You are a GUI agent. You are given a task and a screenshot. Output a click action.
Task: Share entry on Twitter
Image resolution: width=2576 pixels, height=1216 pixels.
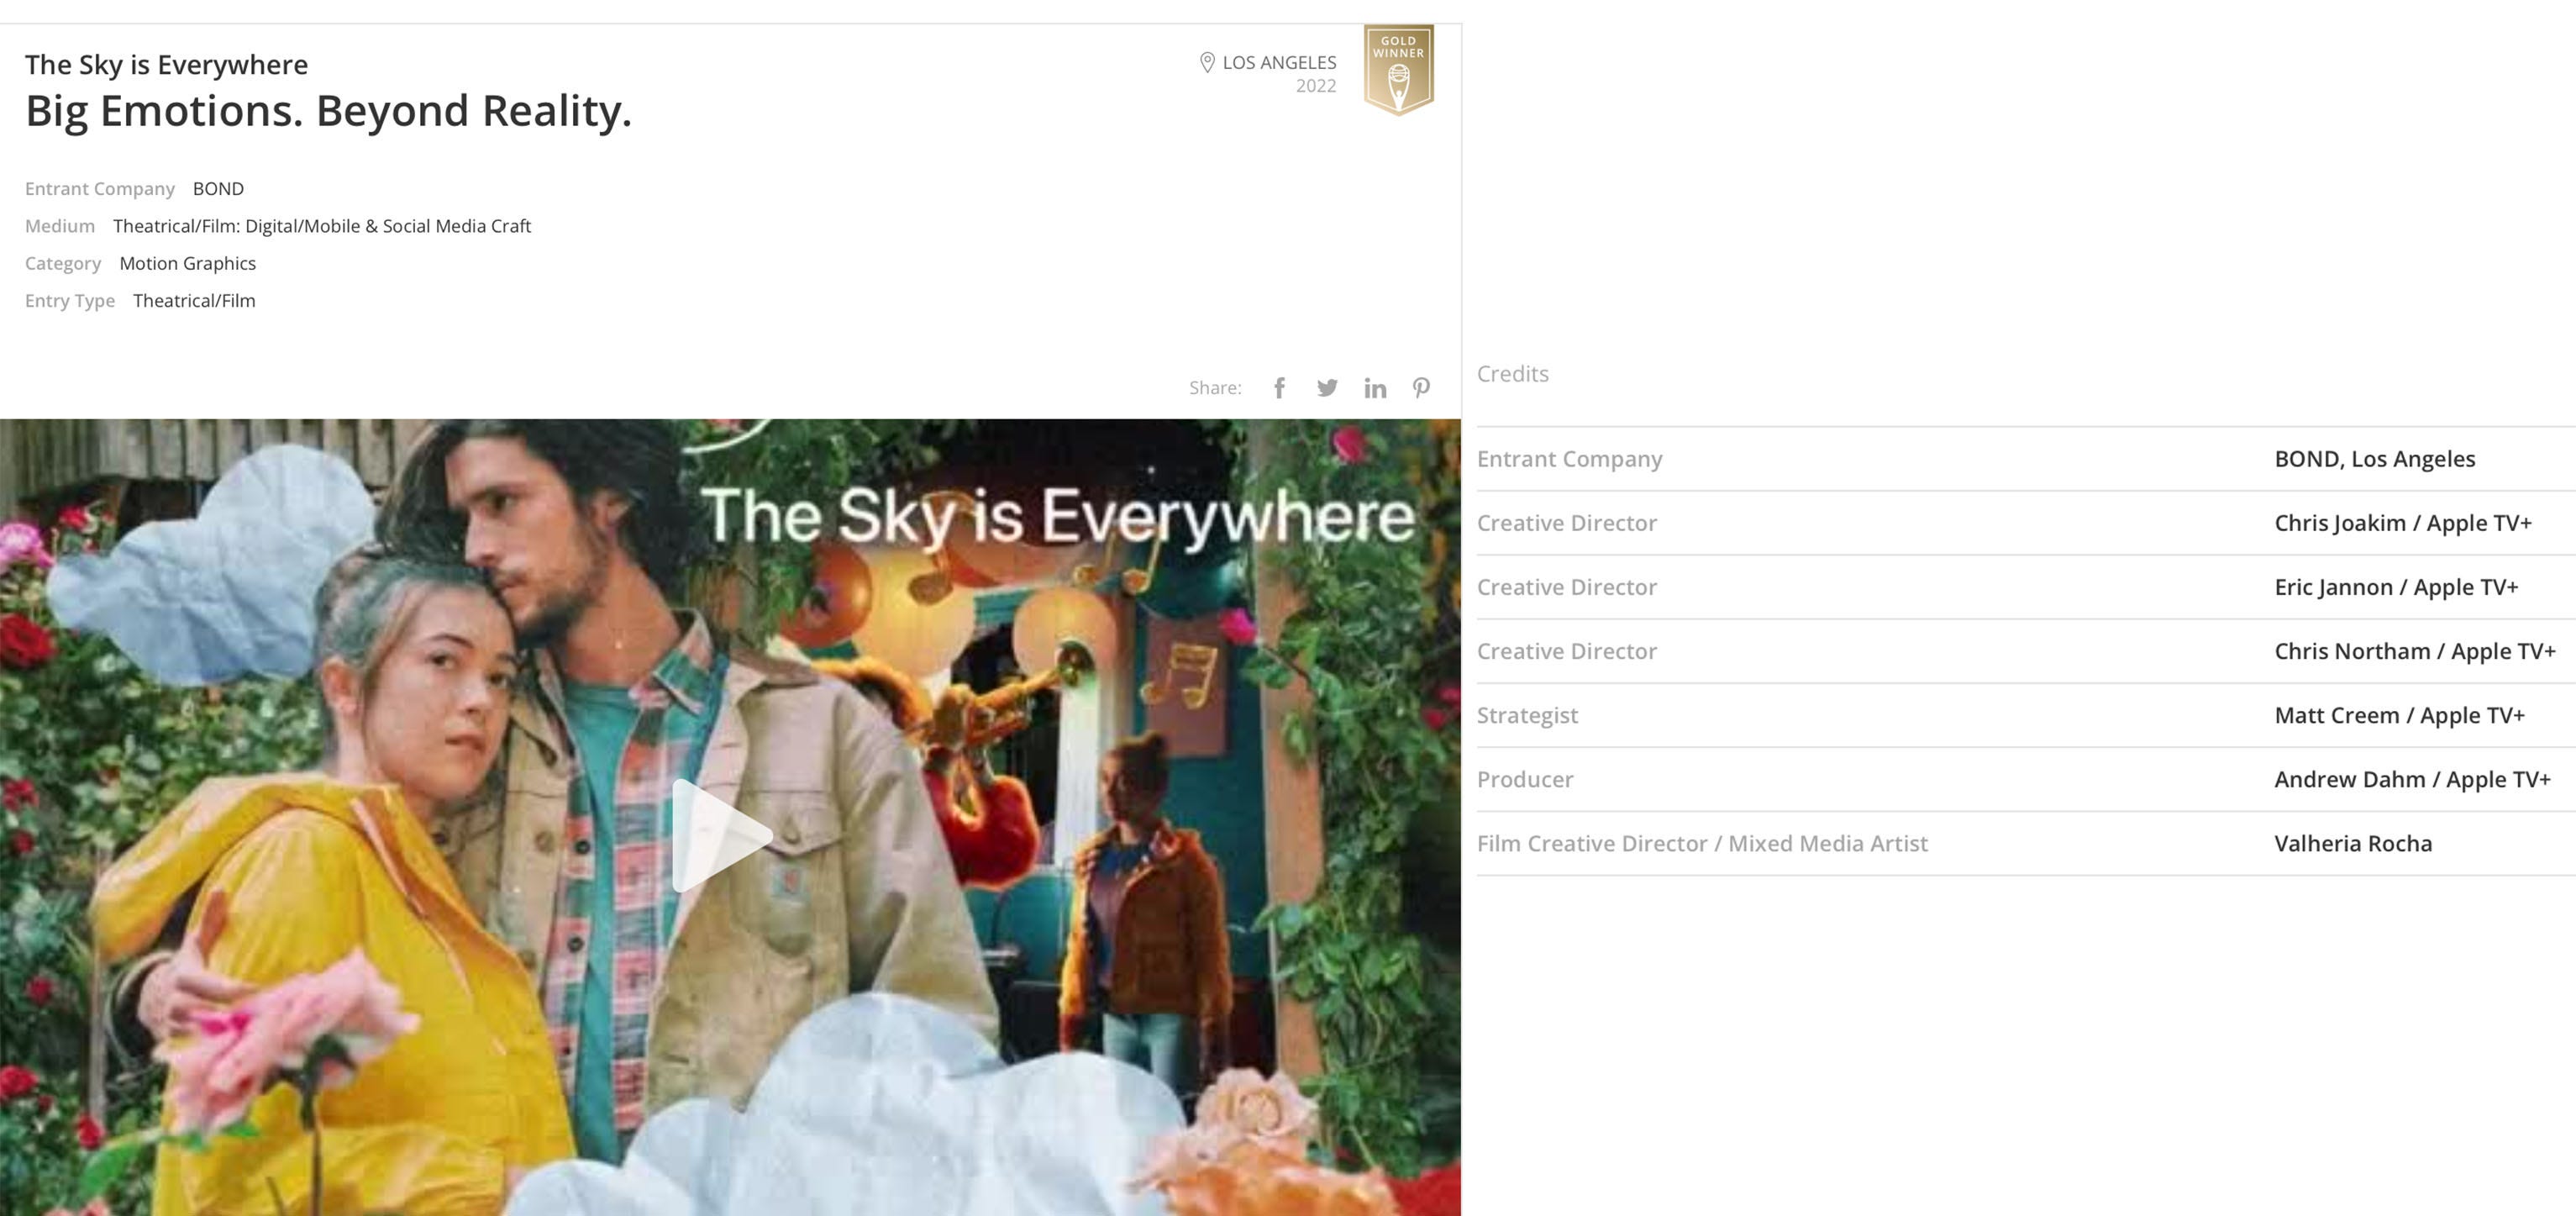(1327, 388)
